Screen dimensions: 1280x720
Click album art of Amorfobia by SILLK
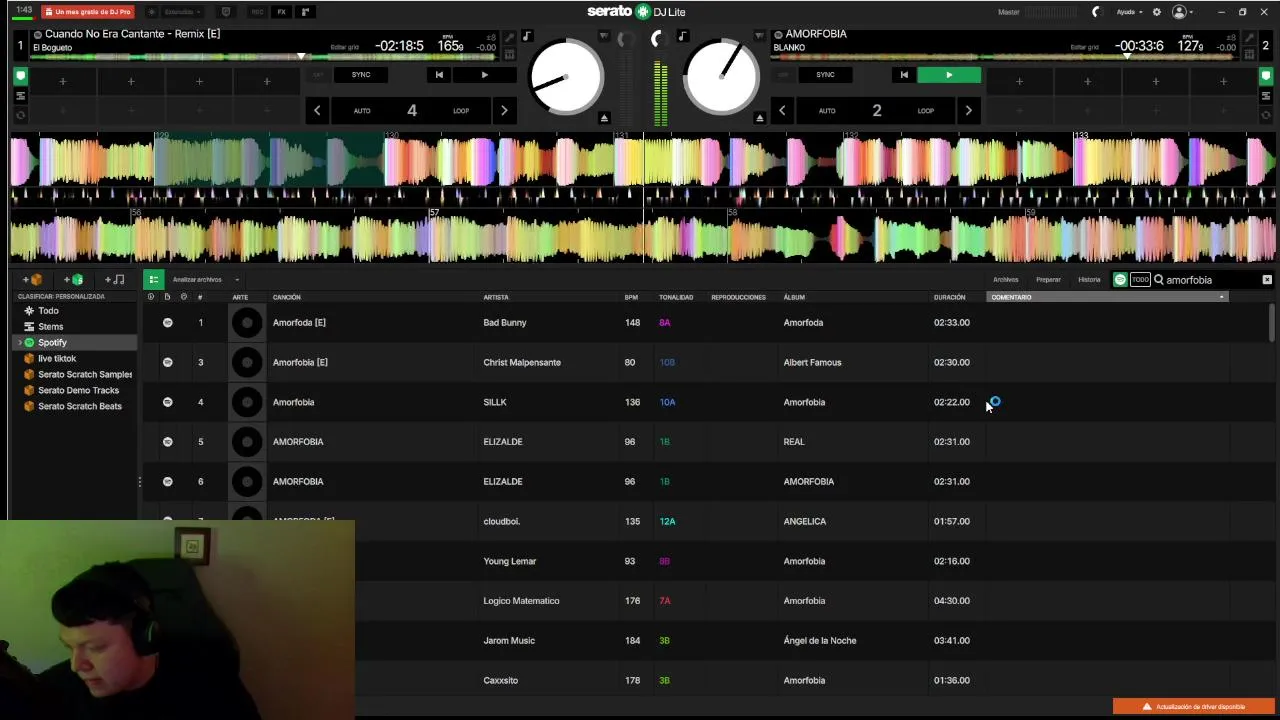(247, 402)
